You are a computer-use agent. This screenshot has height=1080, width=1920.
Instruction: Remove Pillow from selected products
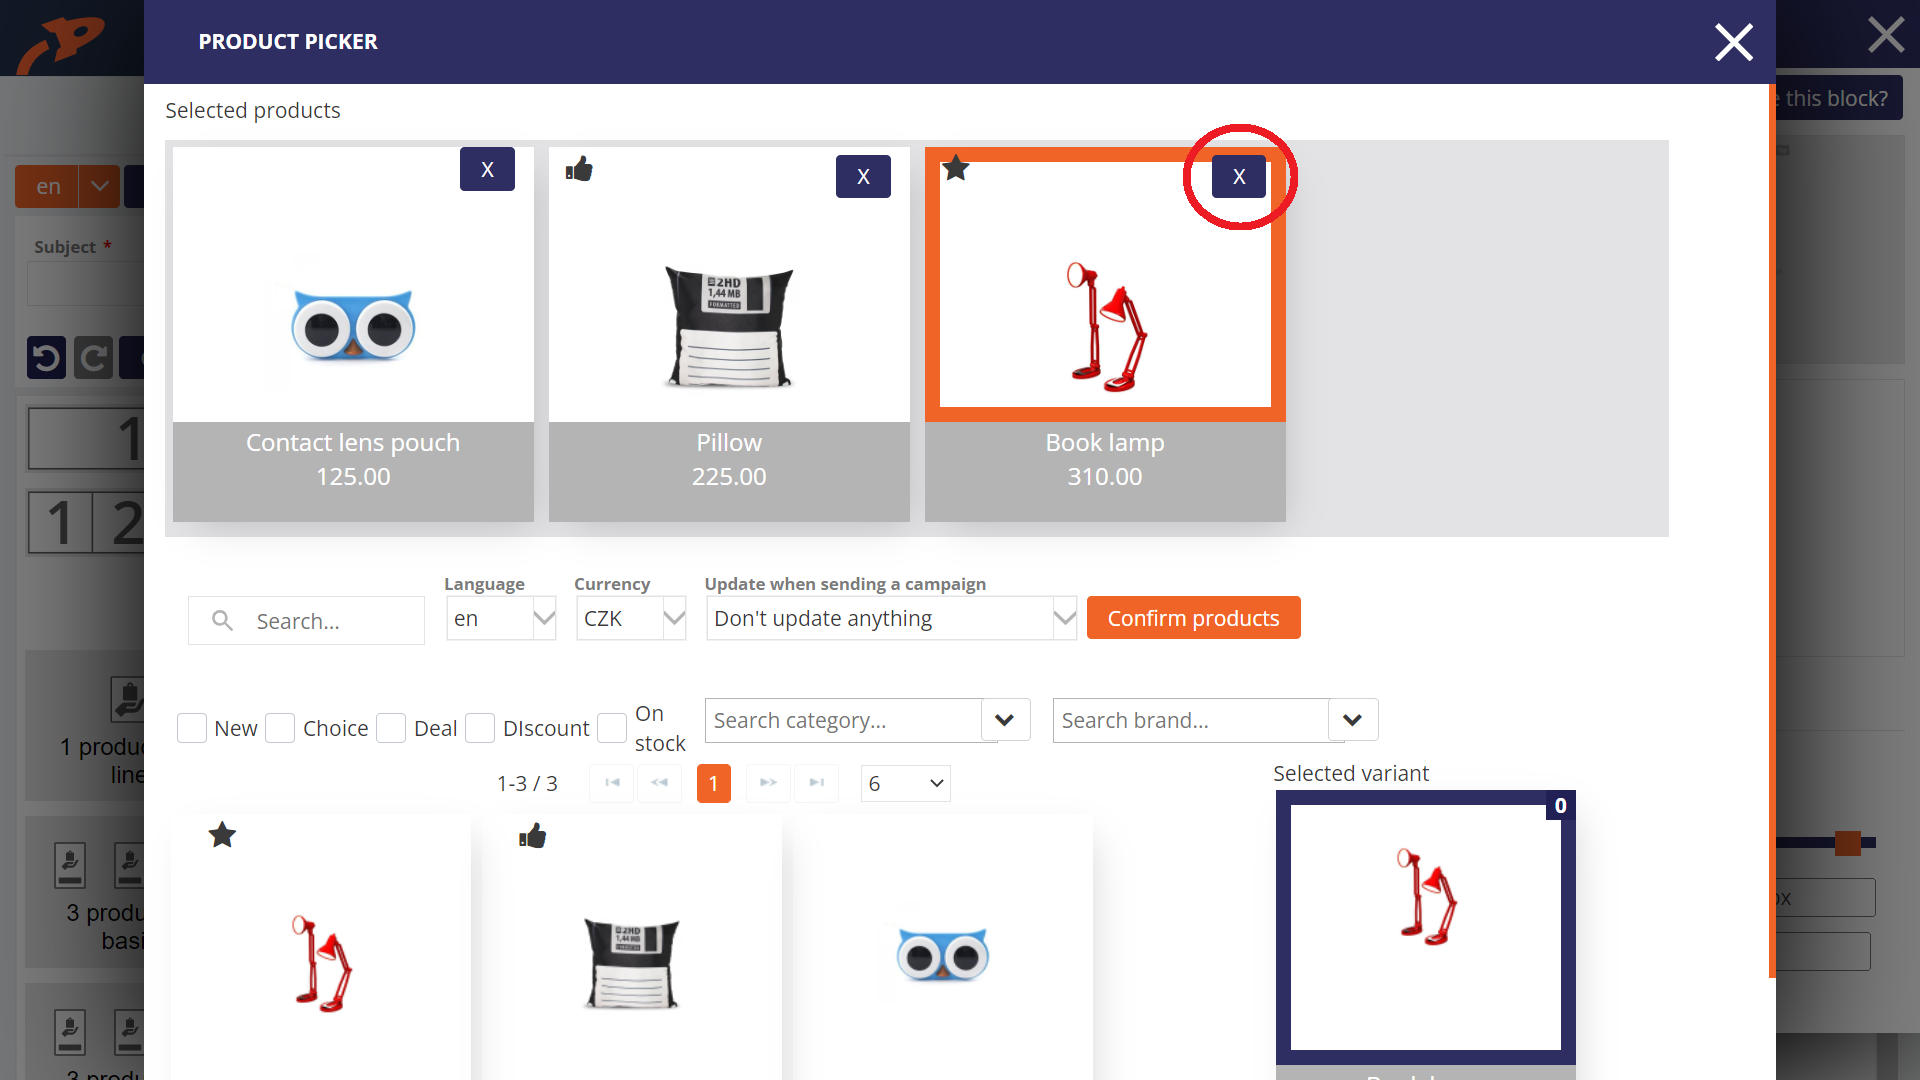click(864, 177)
